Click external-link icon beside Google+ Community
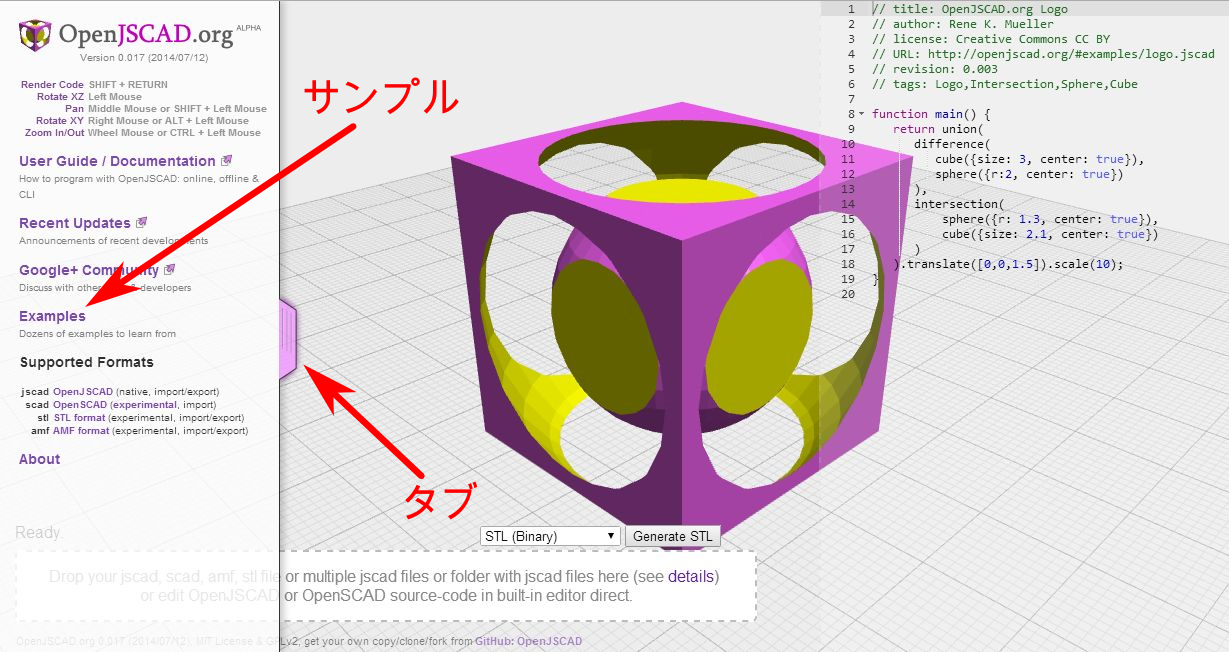Viewport: 1229px width, 652px height. point(169,270)
